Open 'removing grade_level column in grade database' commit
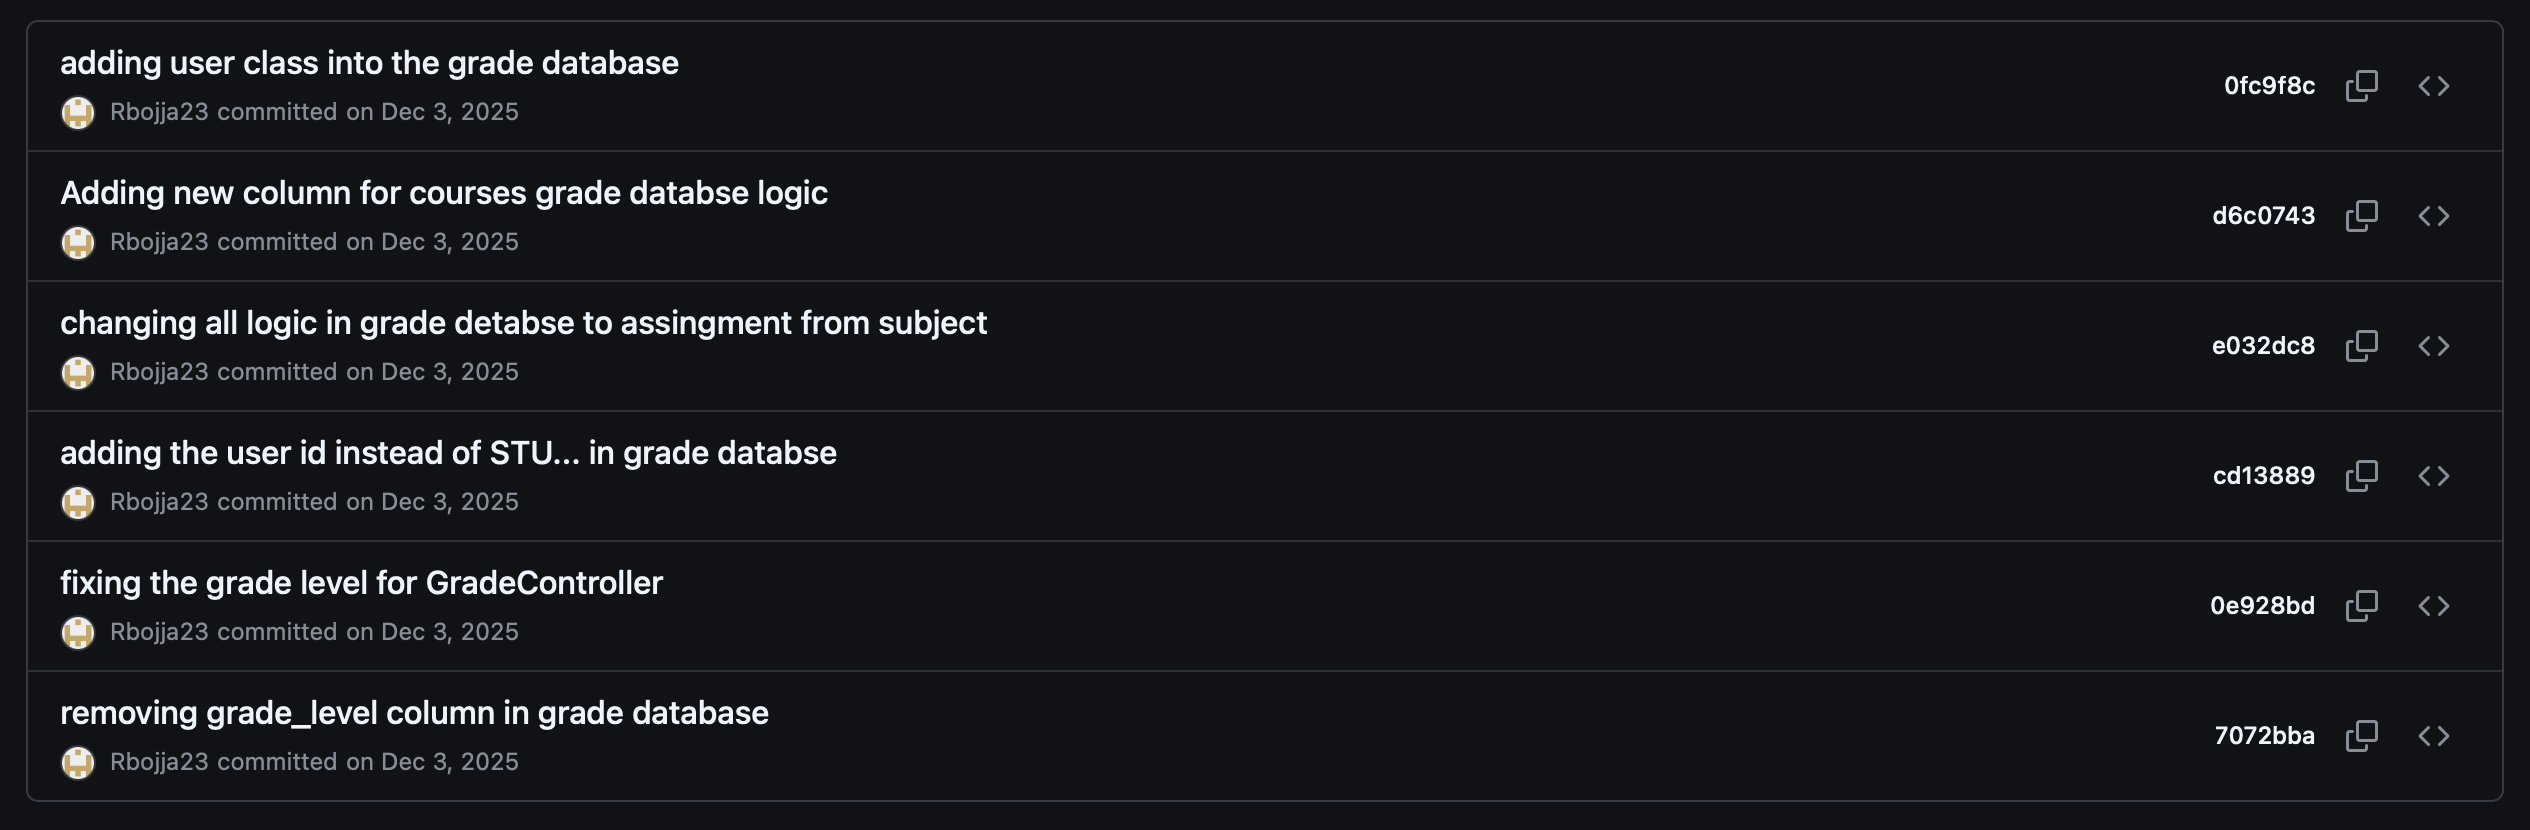The image size is (2530, 830). pyautogui.click(x=415, y=712)
